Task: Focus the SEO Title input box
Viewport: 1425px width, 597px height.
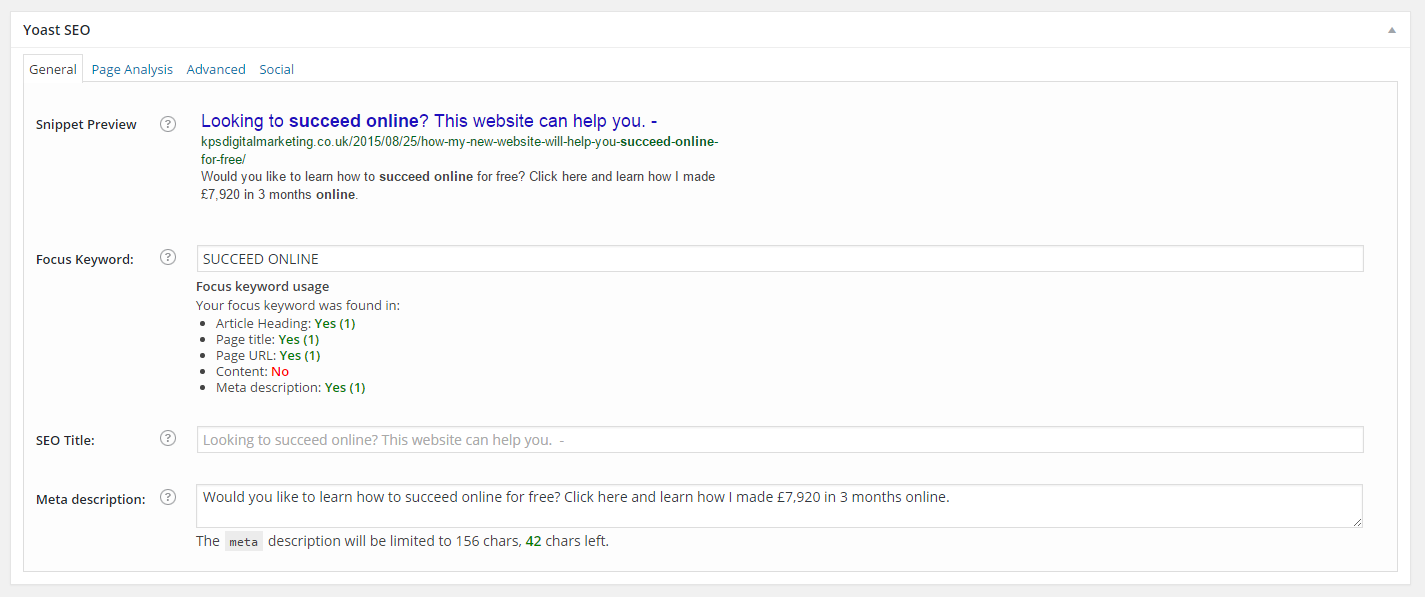Action: click(x=780, y=440)
